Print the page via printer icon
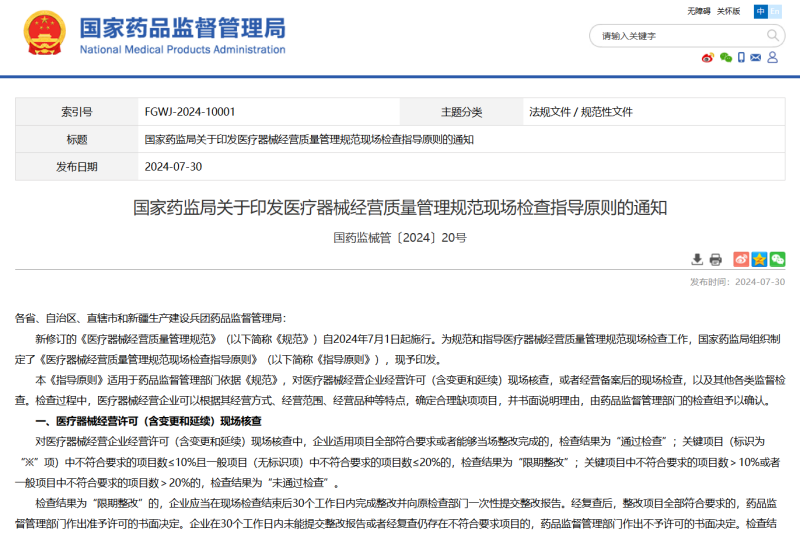 pos(716,260)
